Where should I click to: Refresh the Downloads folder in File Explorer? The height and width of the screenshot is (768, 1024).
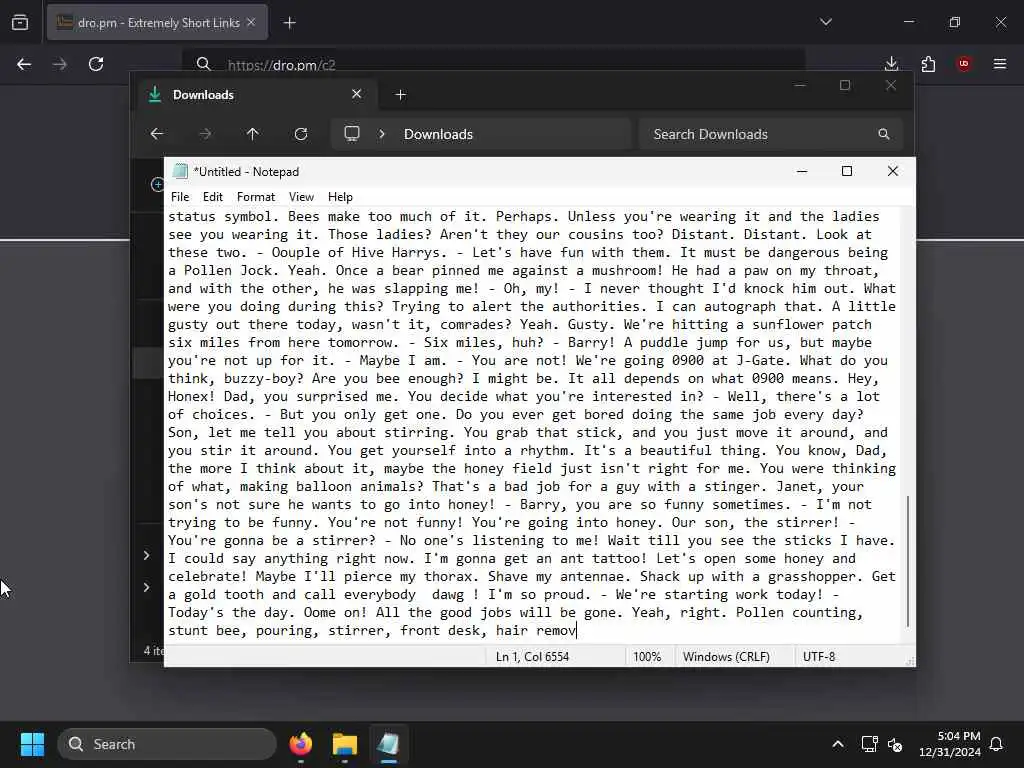tap(301, 134)
